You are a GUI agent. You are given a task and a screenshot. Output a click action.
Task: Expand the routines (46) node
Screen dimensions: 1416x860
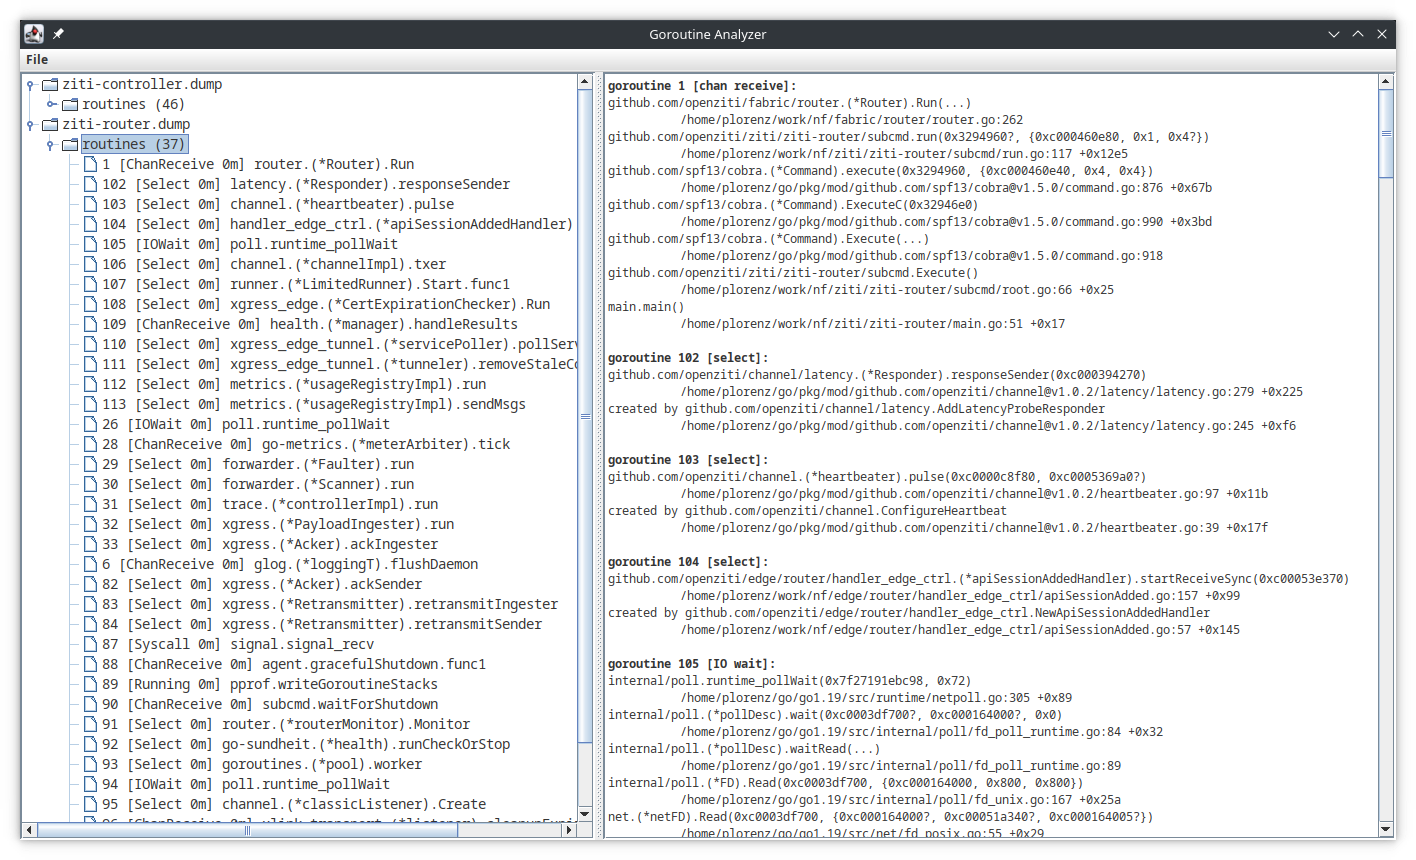coord(51,104)
